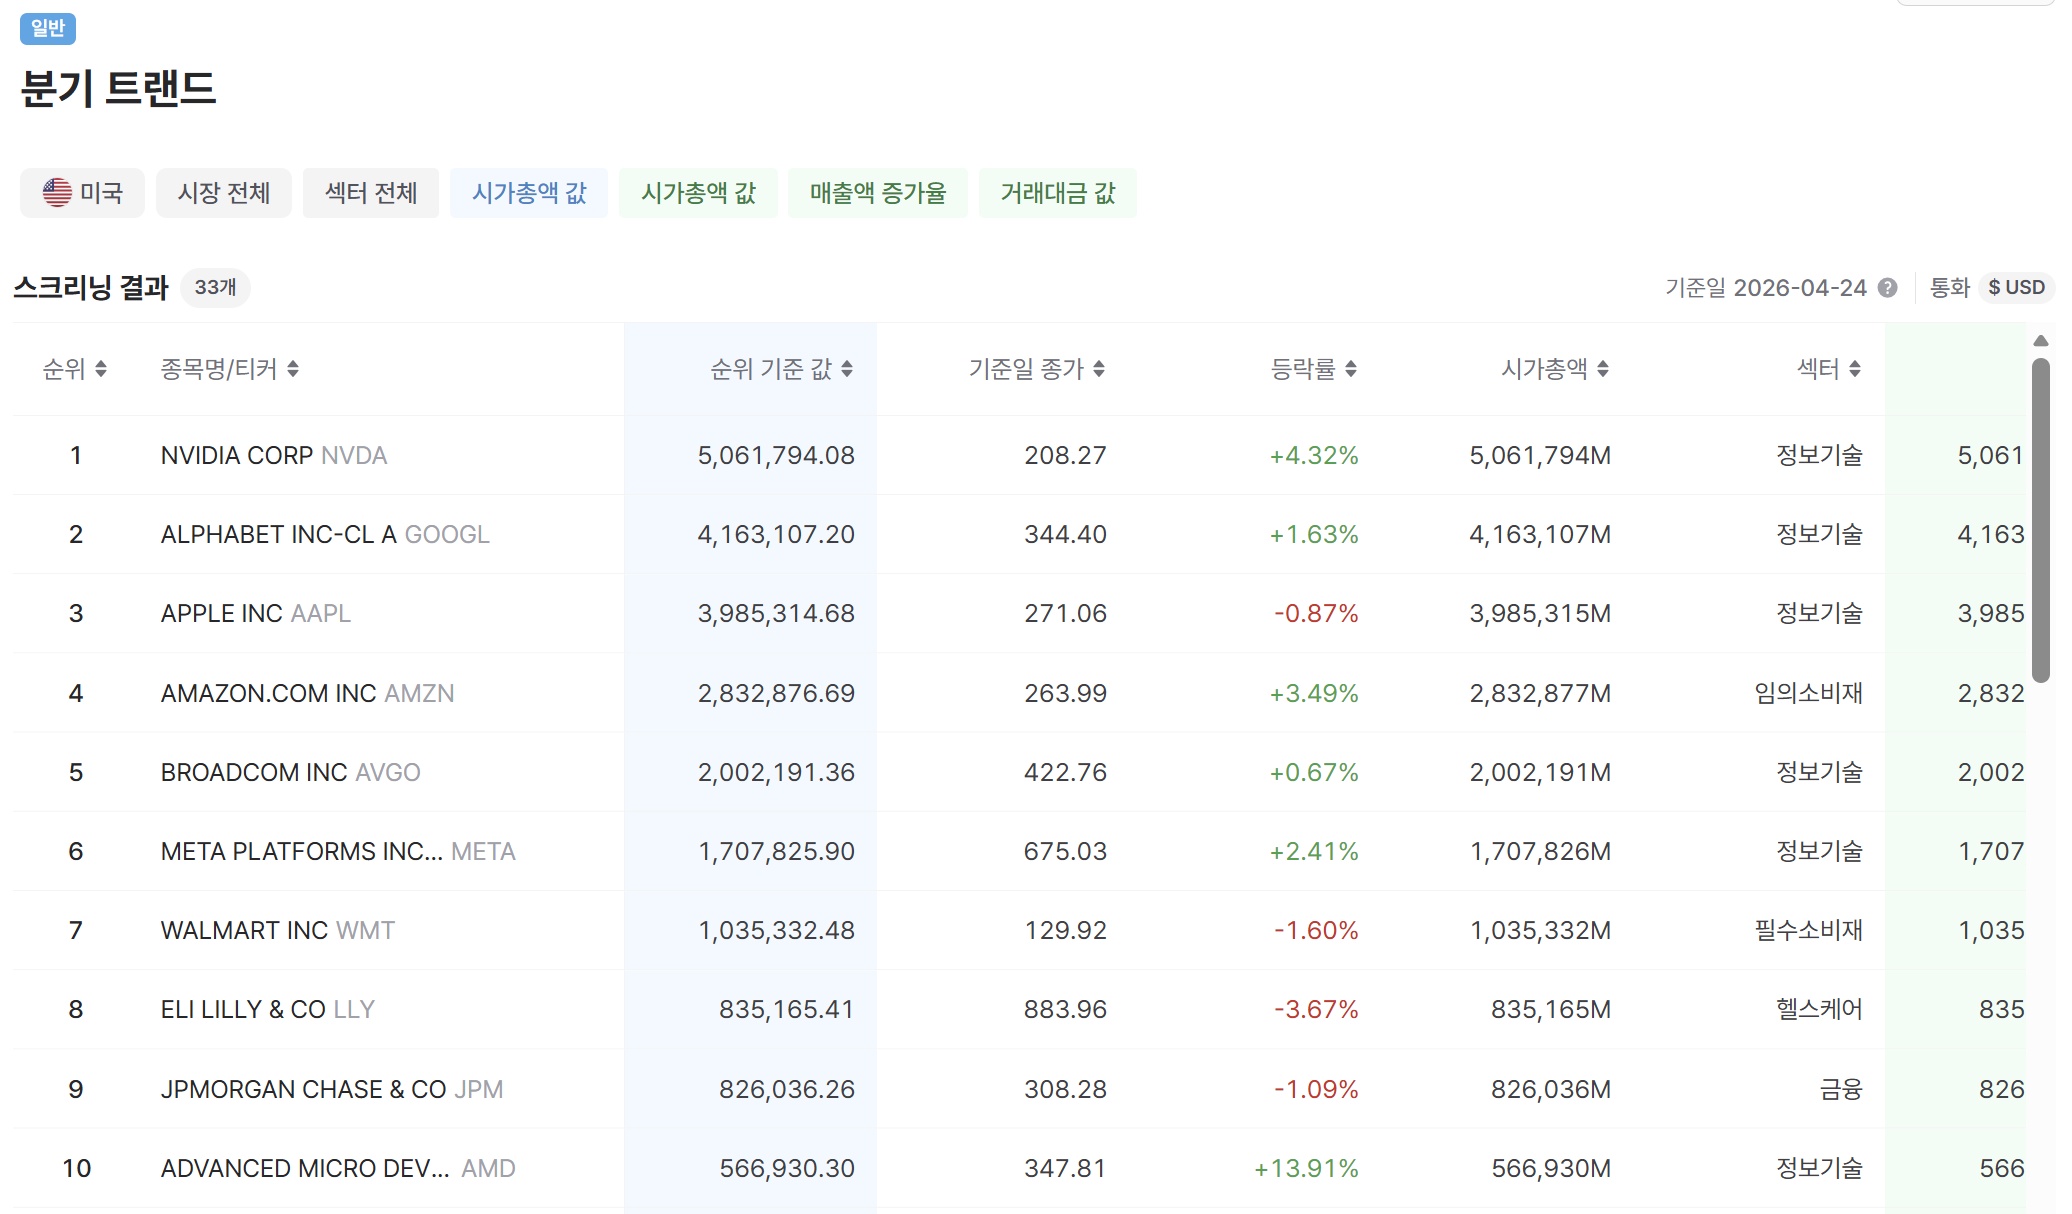Click the -3.67% change for Eli Lilly
The width and height of the screenshot is (2072, 1214).
point(1316,1009)
